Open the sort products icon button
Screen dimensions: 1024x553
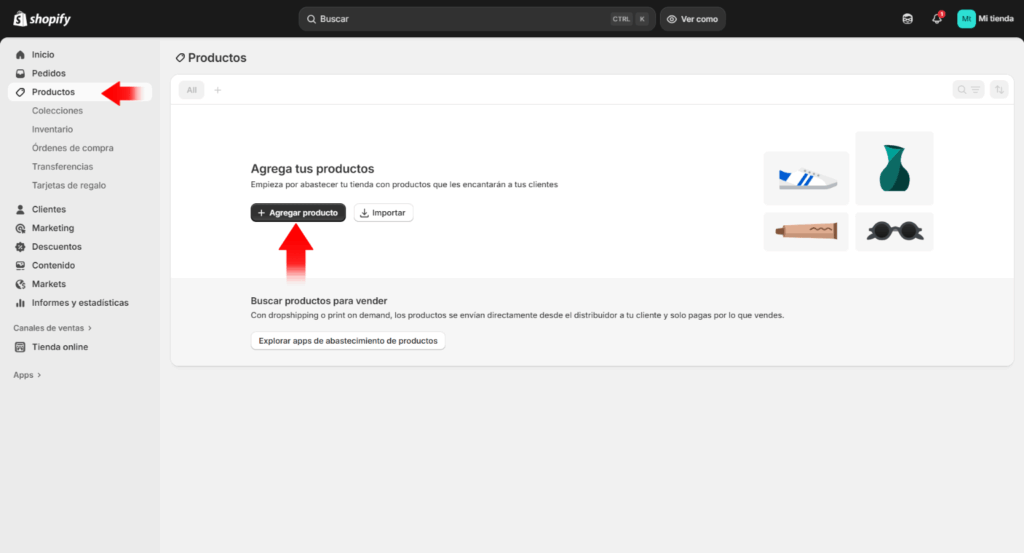click(999, 90)
